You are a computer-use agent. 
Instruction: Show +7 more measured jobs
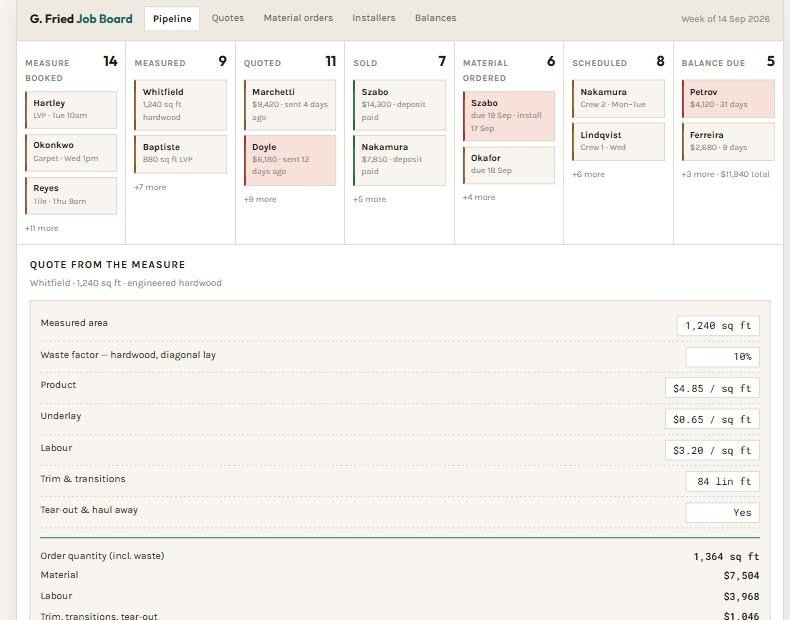point(150,187)
